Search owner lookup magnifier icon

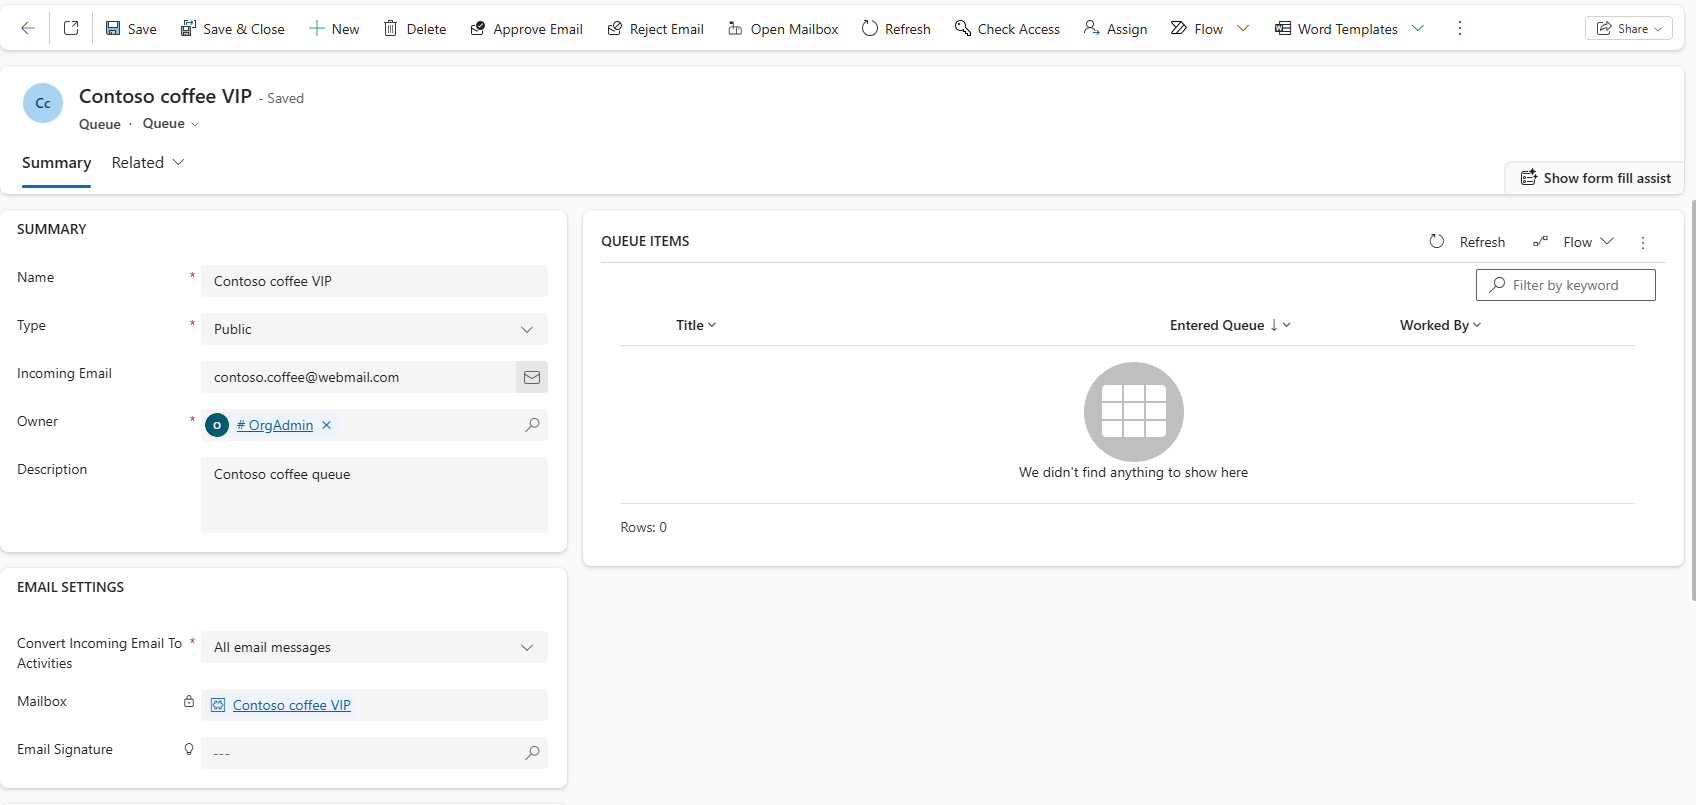coord(532,425)
